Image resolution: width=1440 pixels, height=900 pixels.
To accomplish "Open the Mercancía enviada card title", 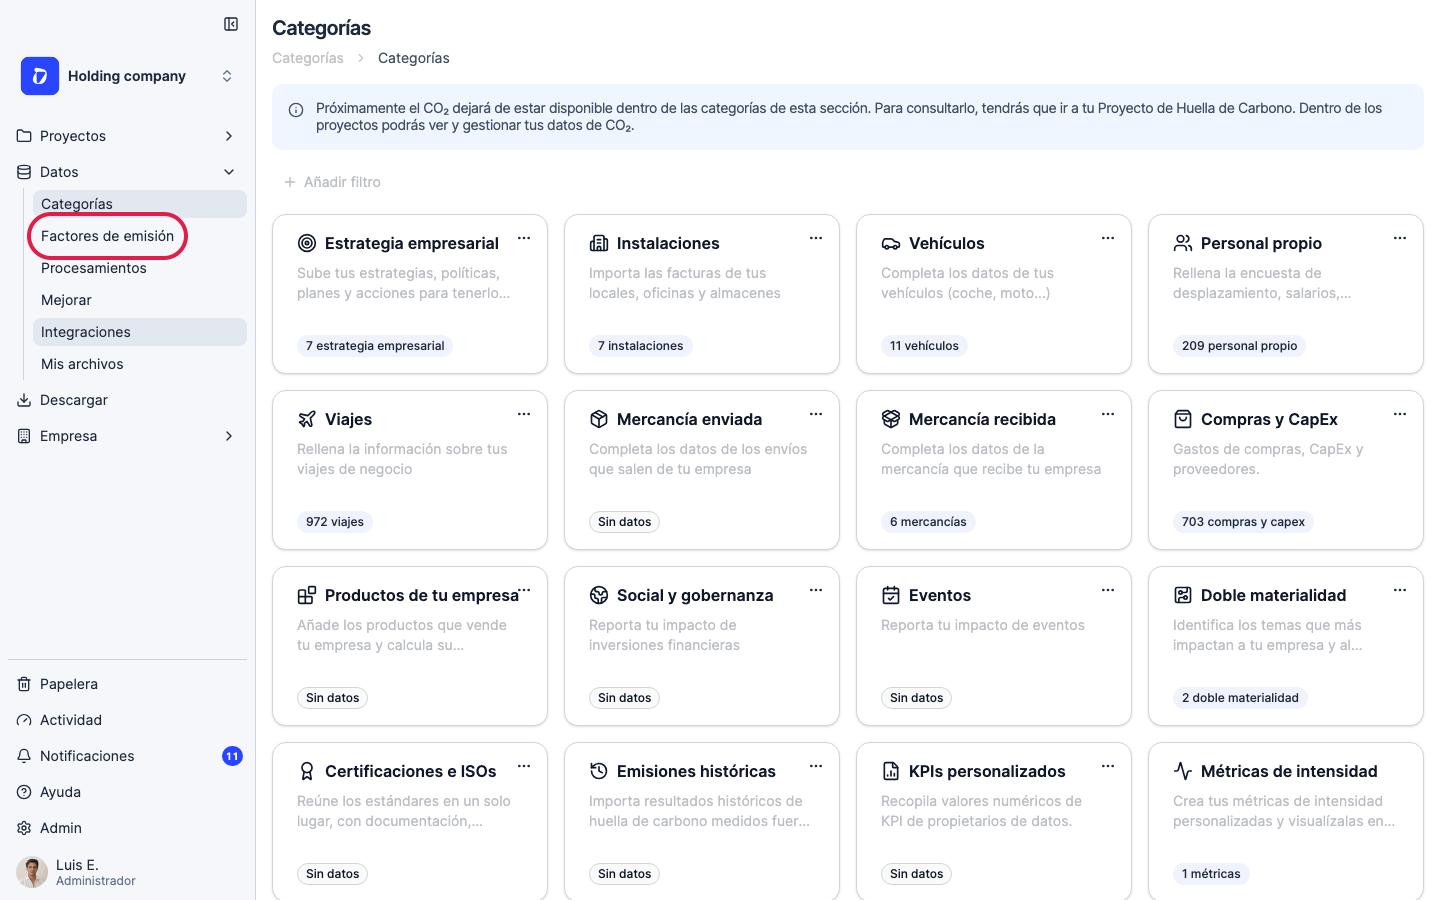I will [689, 419].
